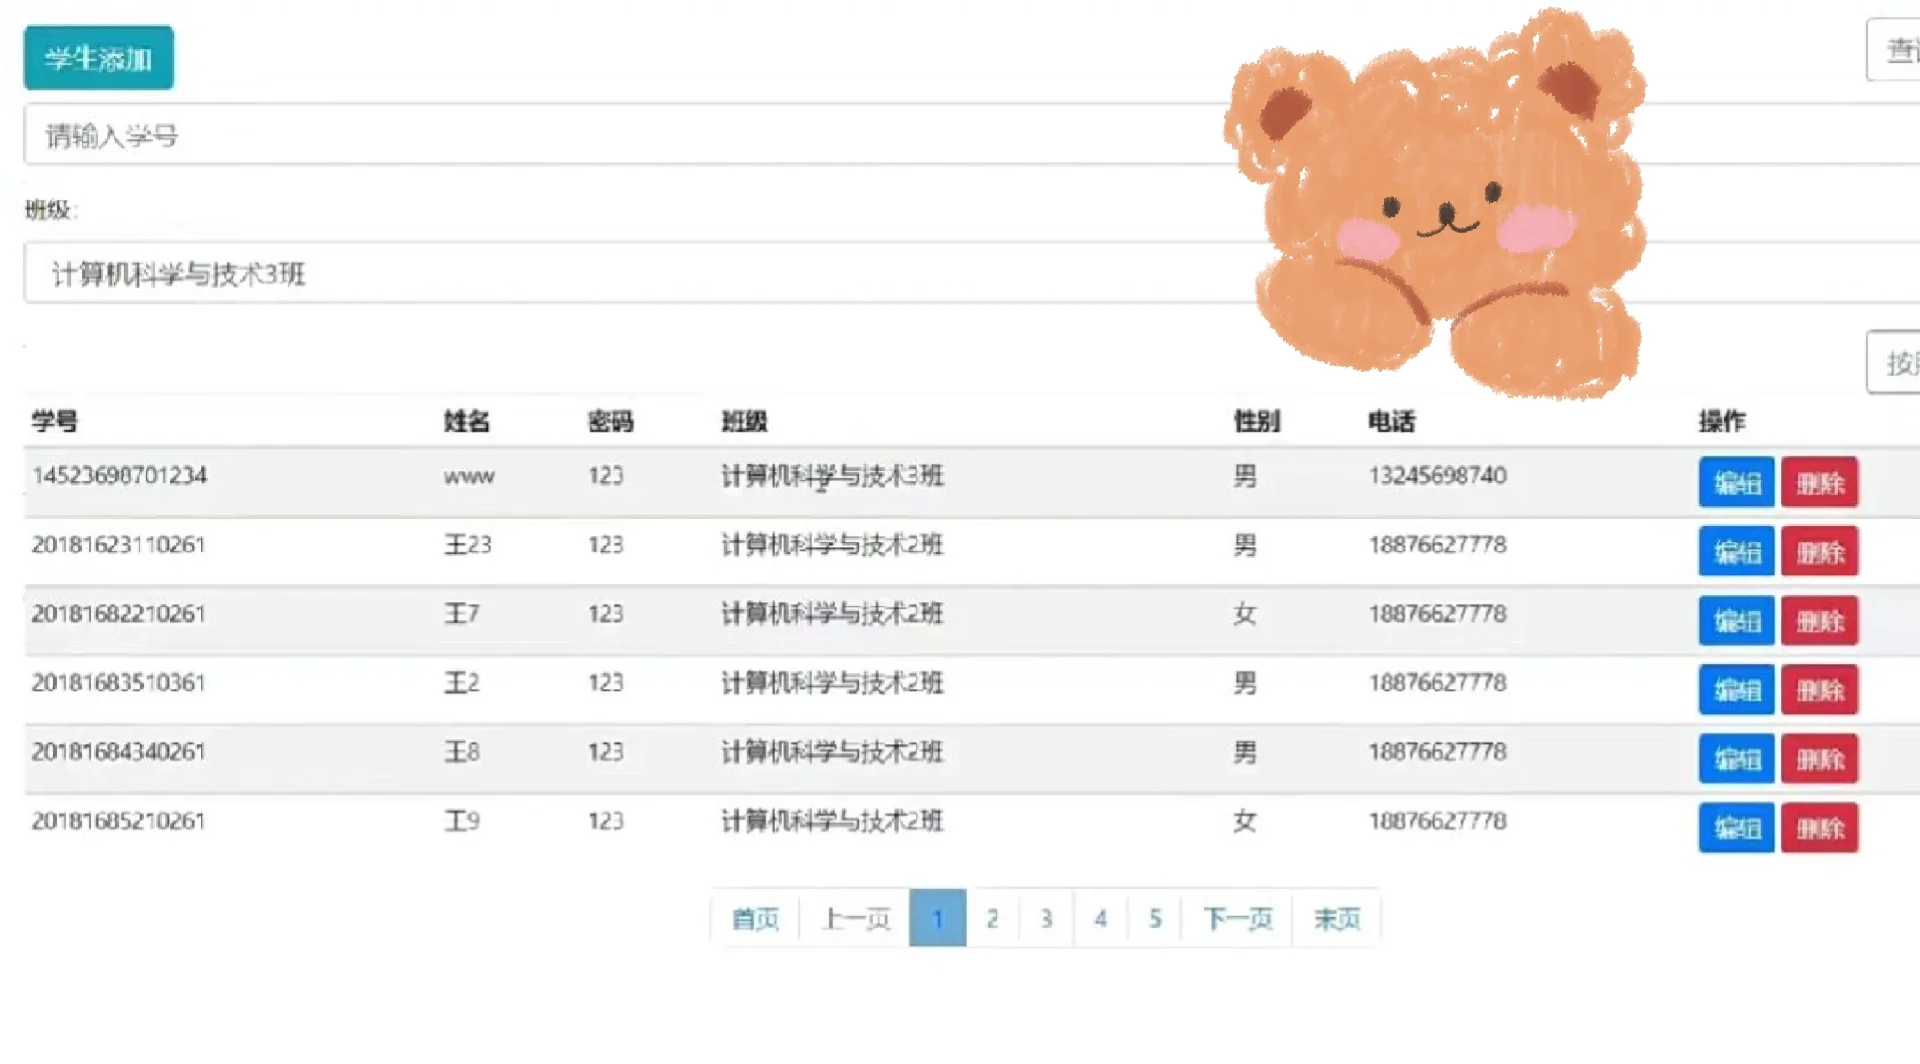Jump to 末页 last page
This screenshot has width=1920, height=1064.
pyautogui.click(x=1337, y=918)
